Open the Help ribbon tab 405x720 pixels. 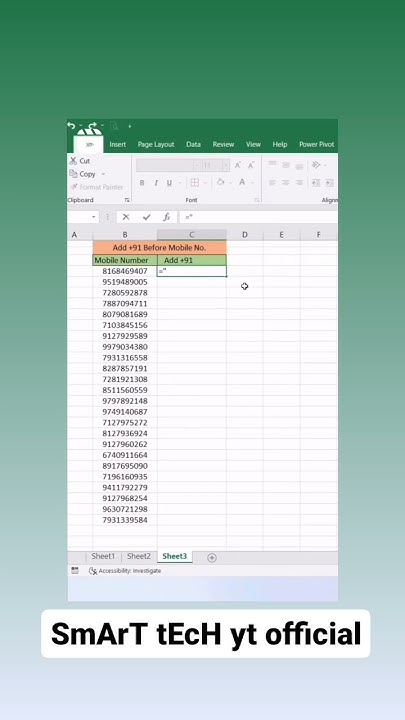click(280, 144)
